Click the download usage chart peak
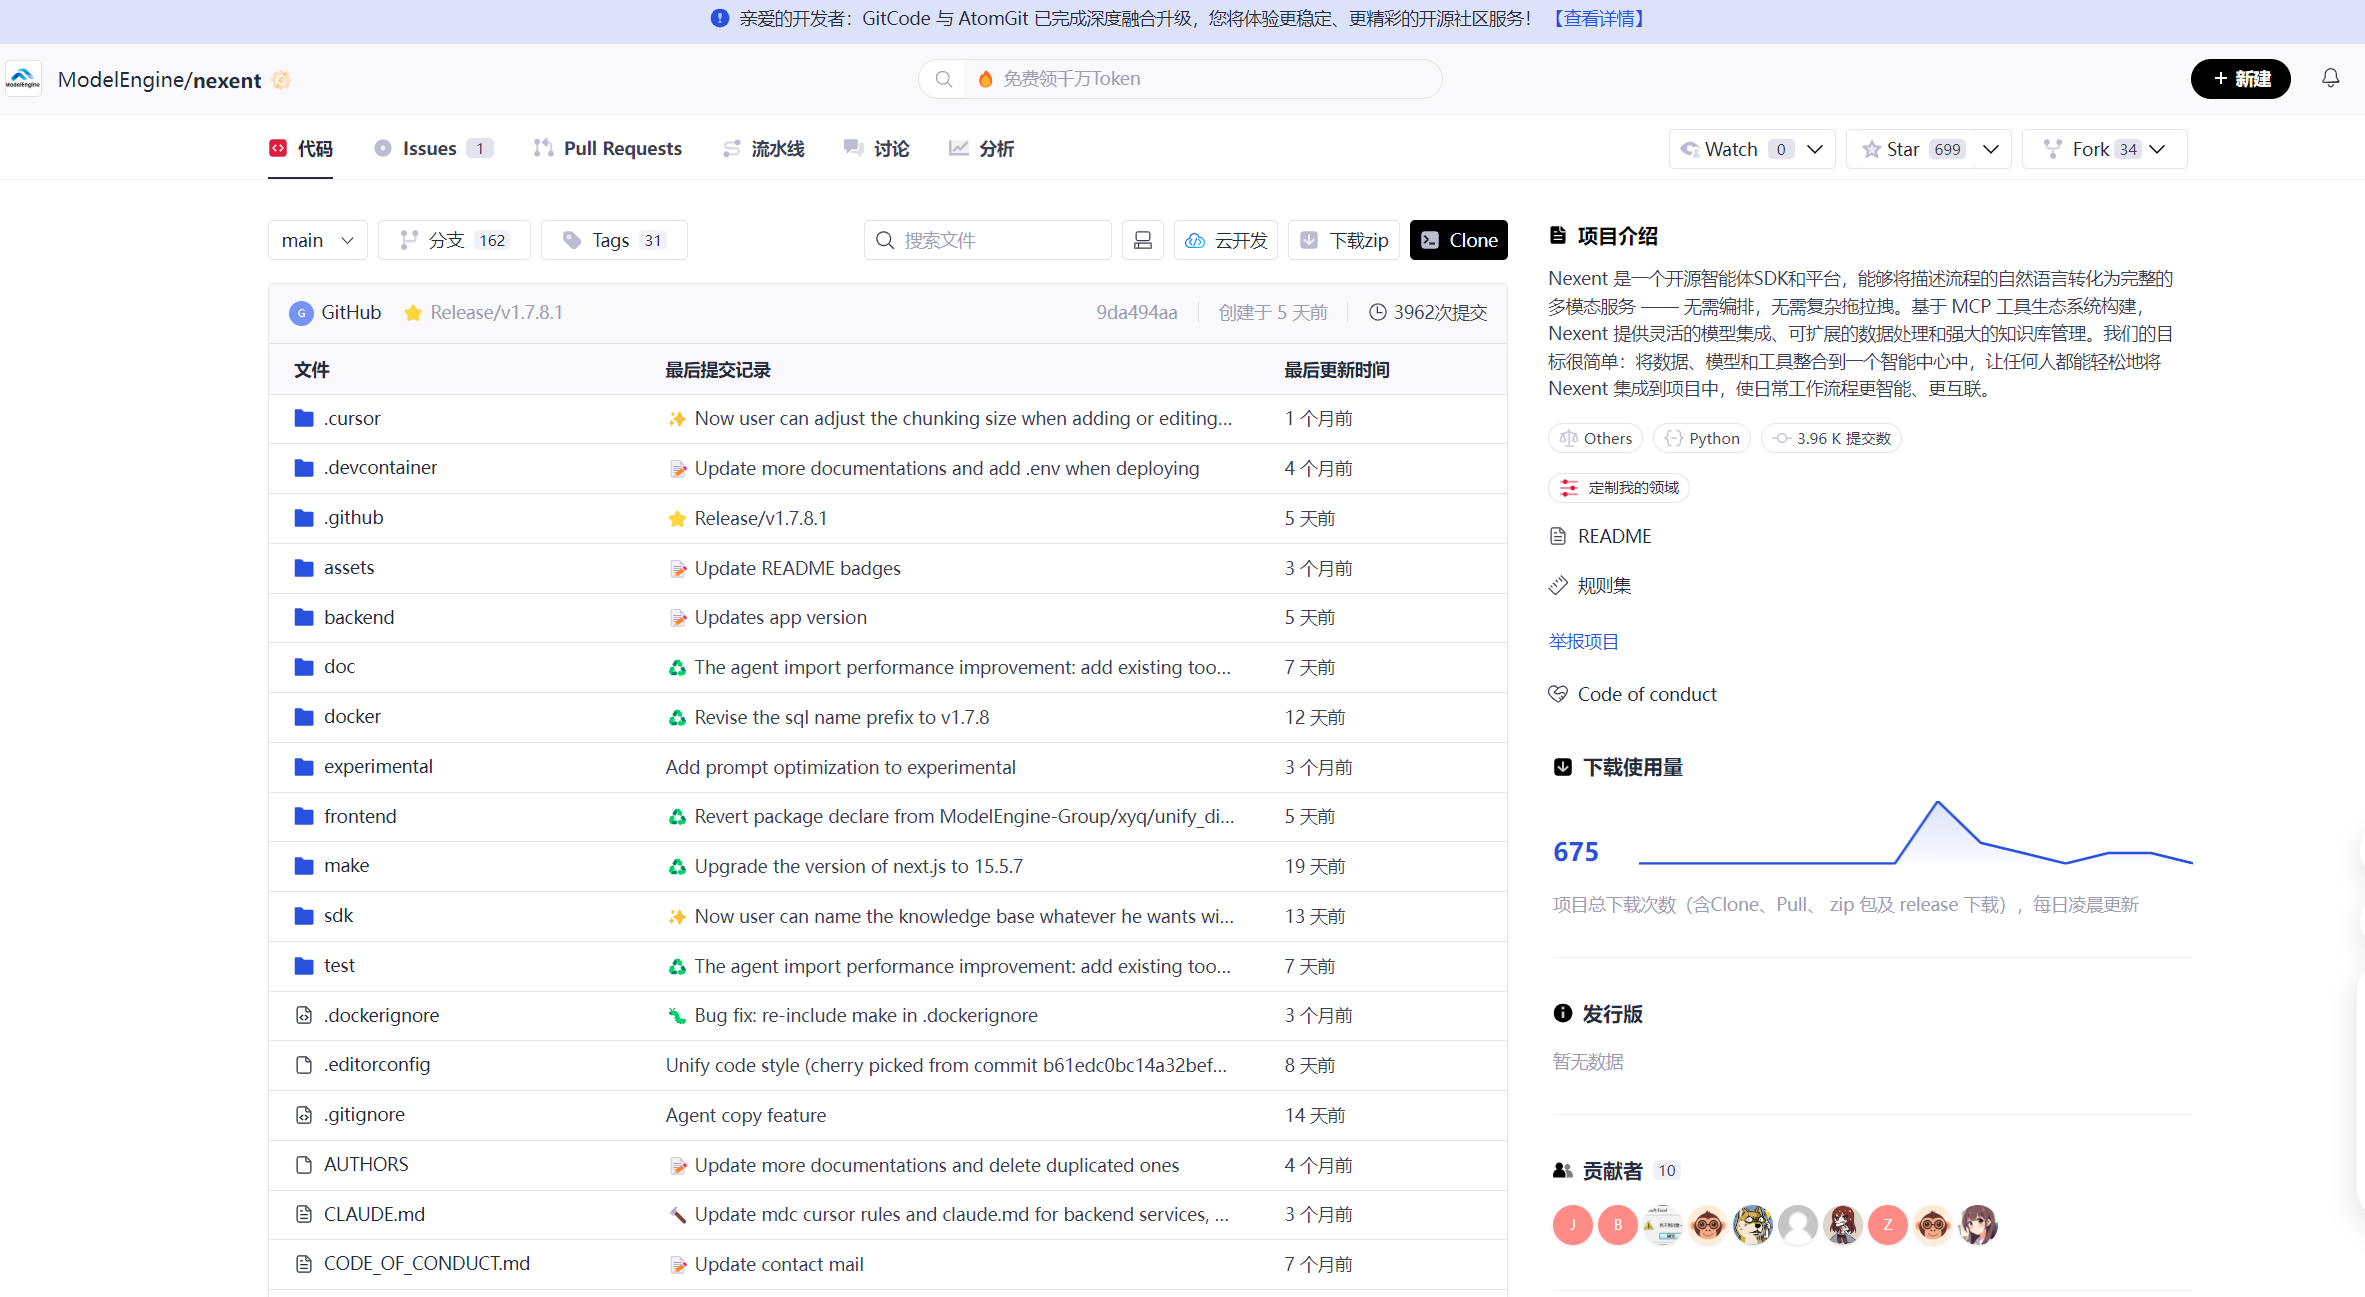2365x1297 pixels. pyautogui.click(x=1937, y=803)
